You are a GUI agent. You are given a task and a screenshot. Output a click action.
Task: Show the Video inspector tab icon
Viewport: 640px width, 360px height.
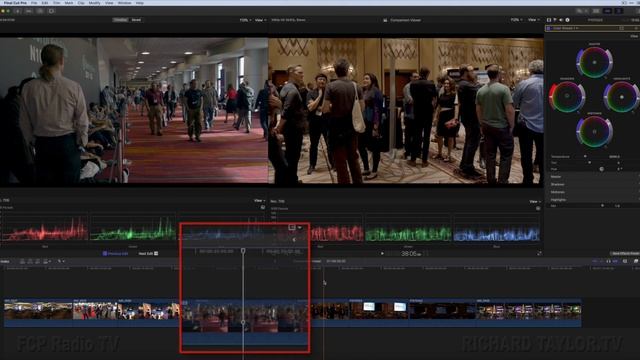(549, 20)
